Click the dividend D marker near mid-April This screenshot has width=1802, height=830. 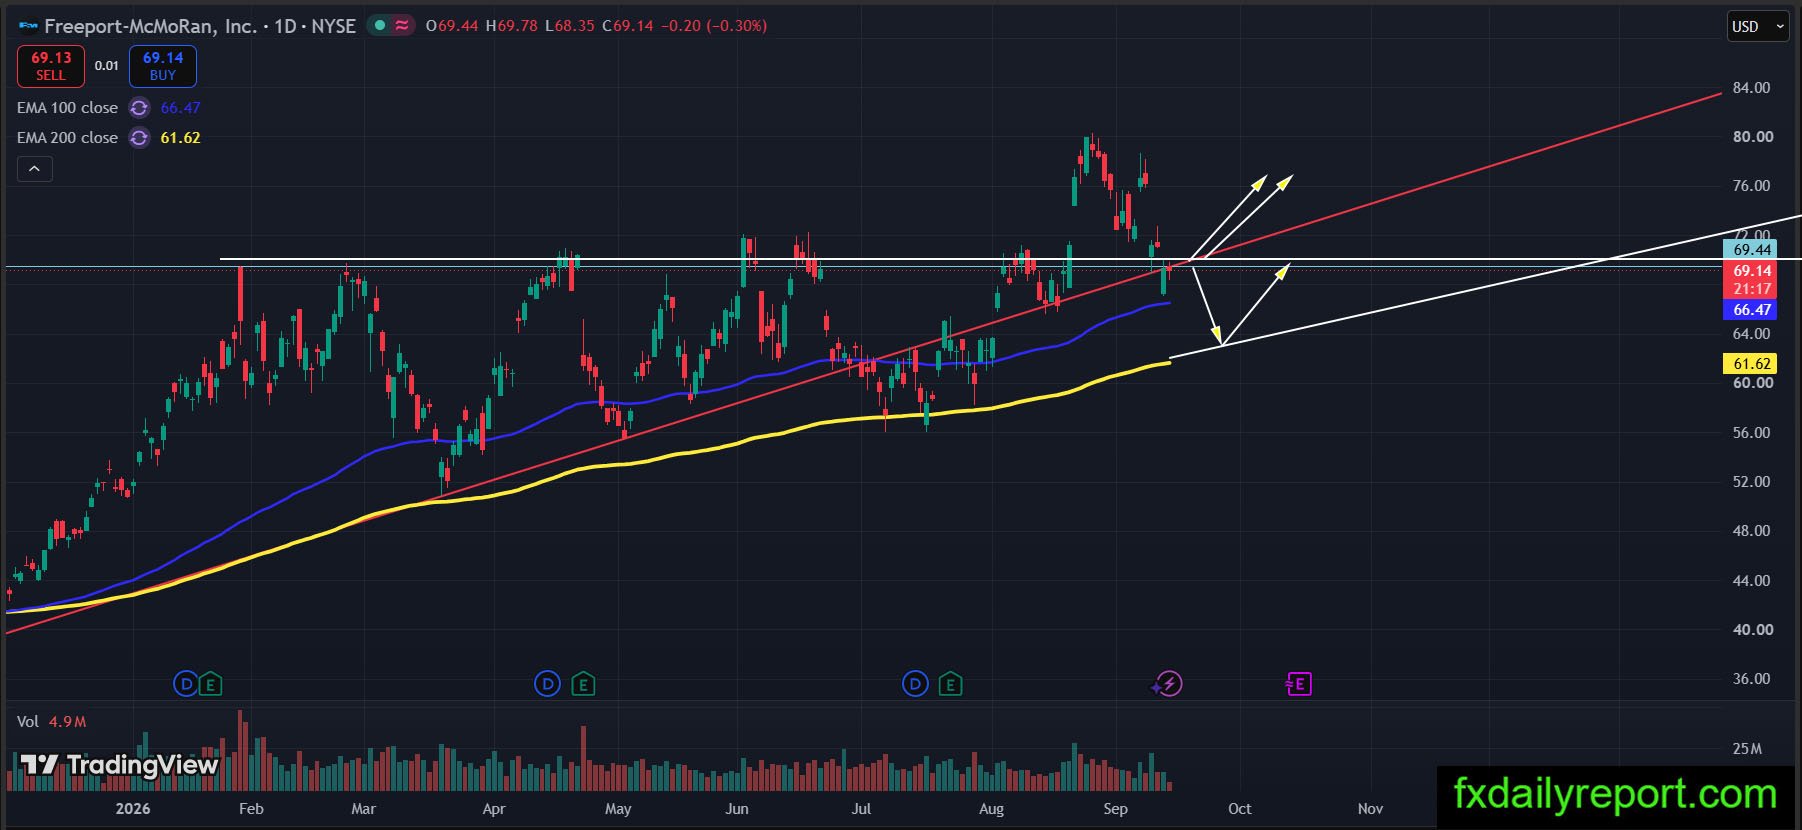pos(547,684)
